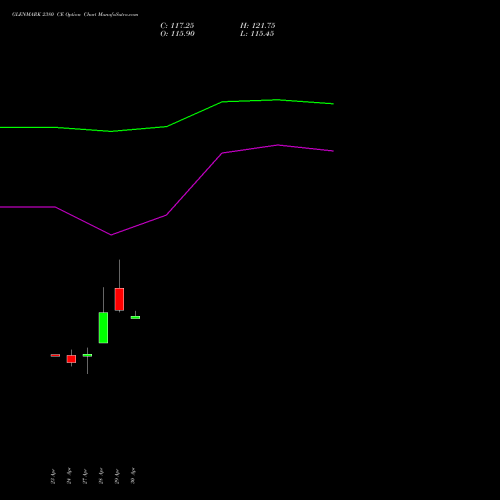
Task: Select the red candle for 24 Apr
Action: pos(71,359)
